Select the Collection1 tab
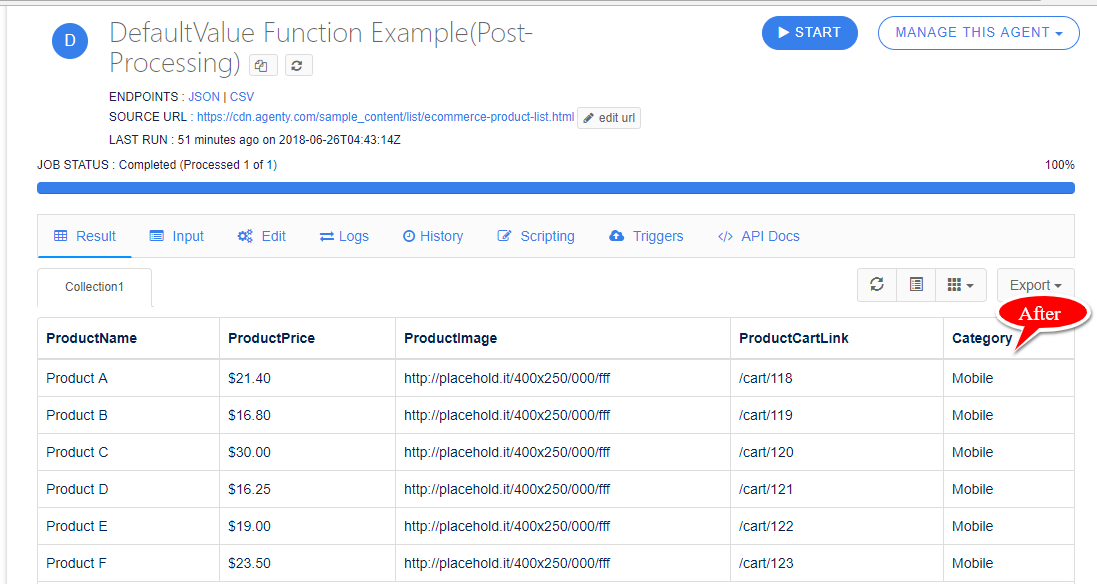The image size is (1097, 584). [94, 287]
